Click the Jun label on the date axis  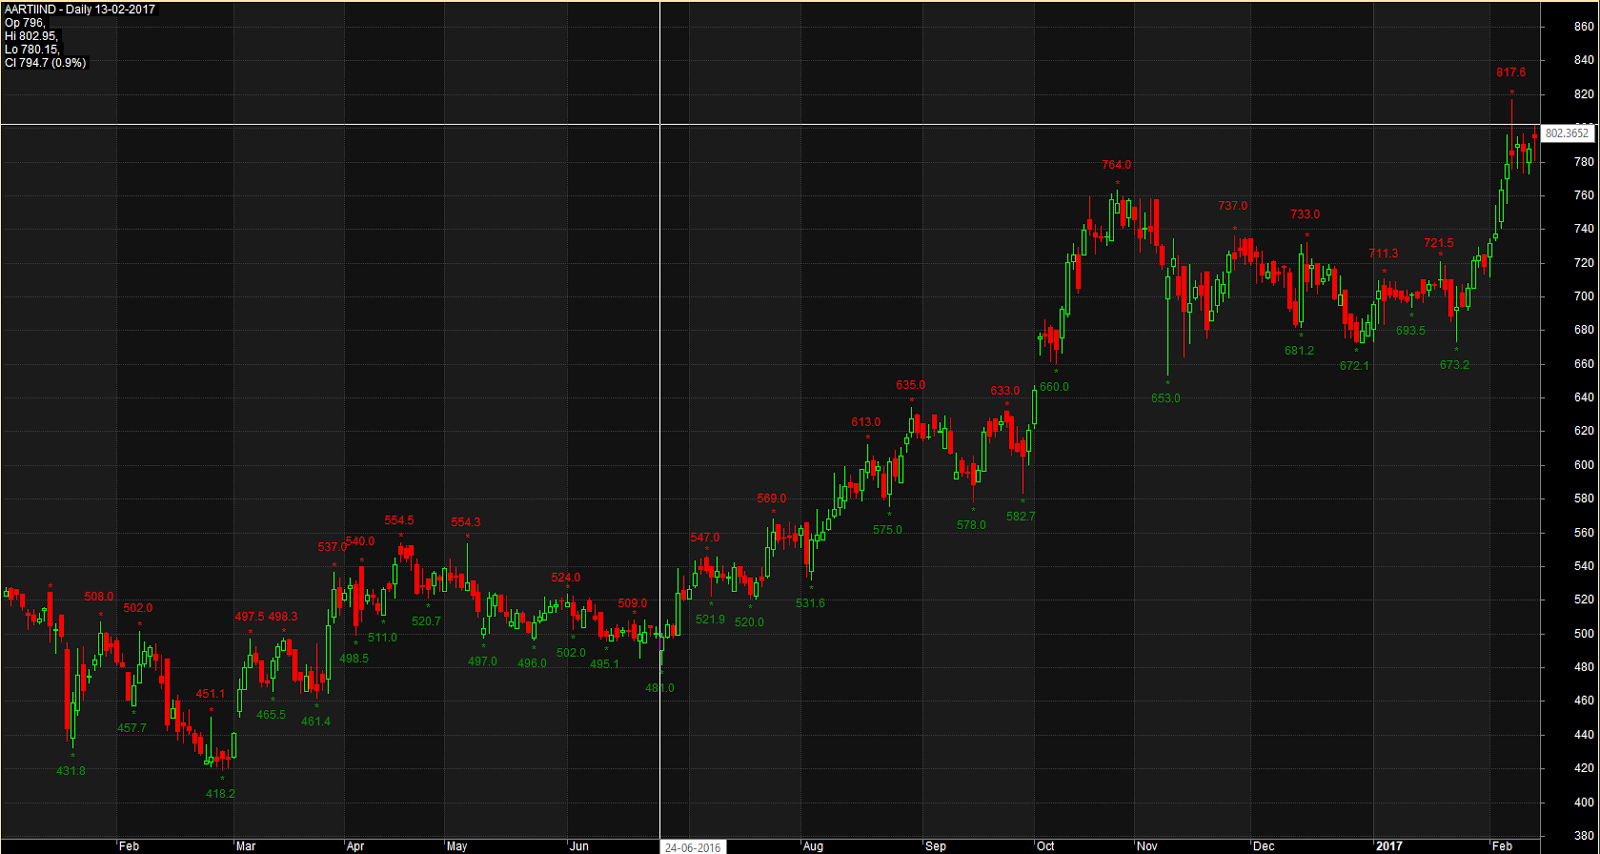click(579, 846)
